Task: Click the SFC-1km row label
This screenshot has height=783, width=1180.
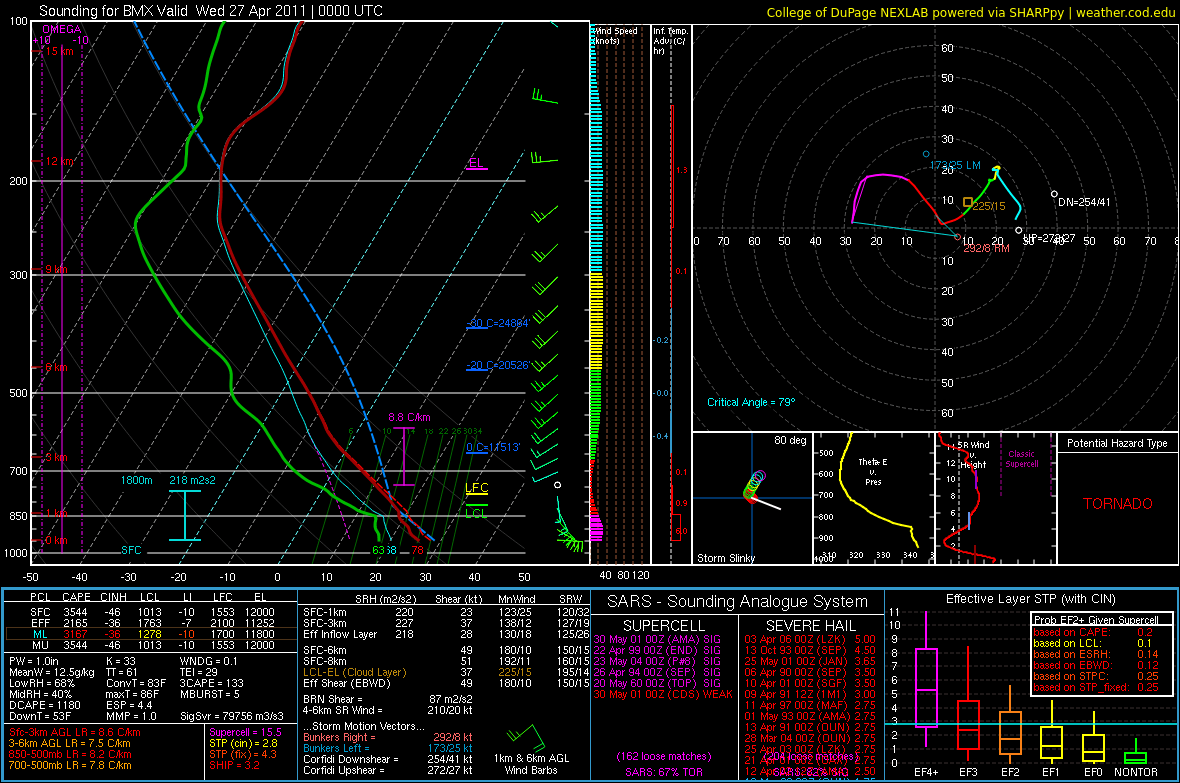Action: (325, 612)
